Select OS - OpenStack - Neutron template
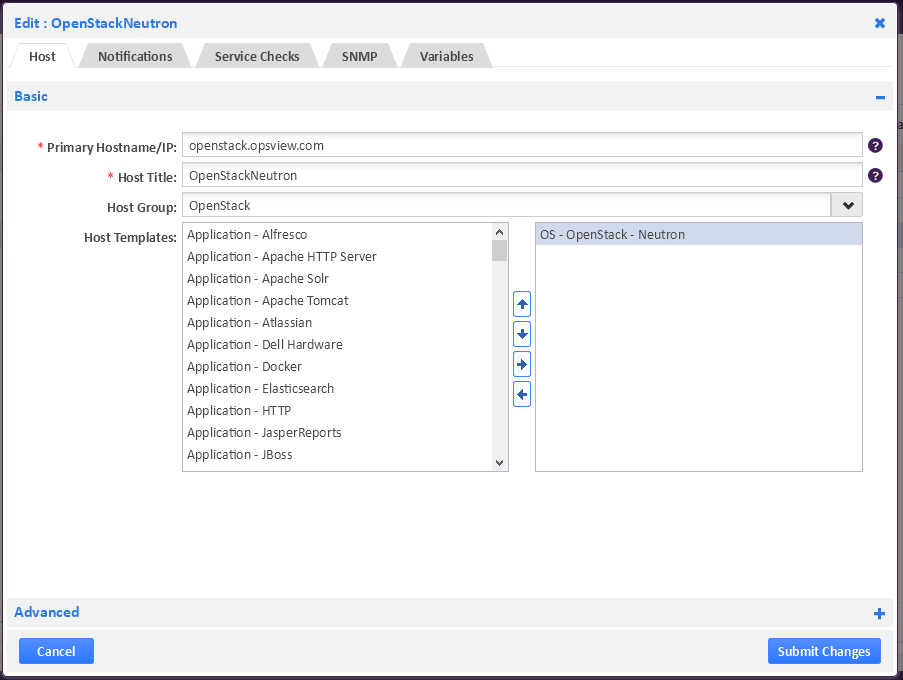 [612, 235]
